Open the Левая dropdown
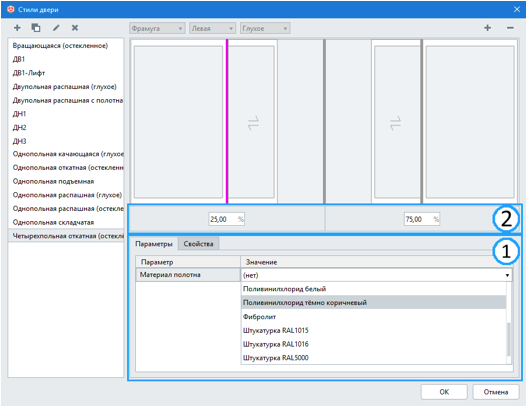Screen dimensions: 528x409 212,29
